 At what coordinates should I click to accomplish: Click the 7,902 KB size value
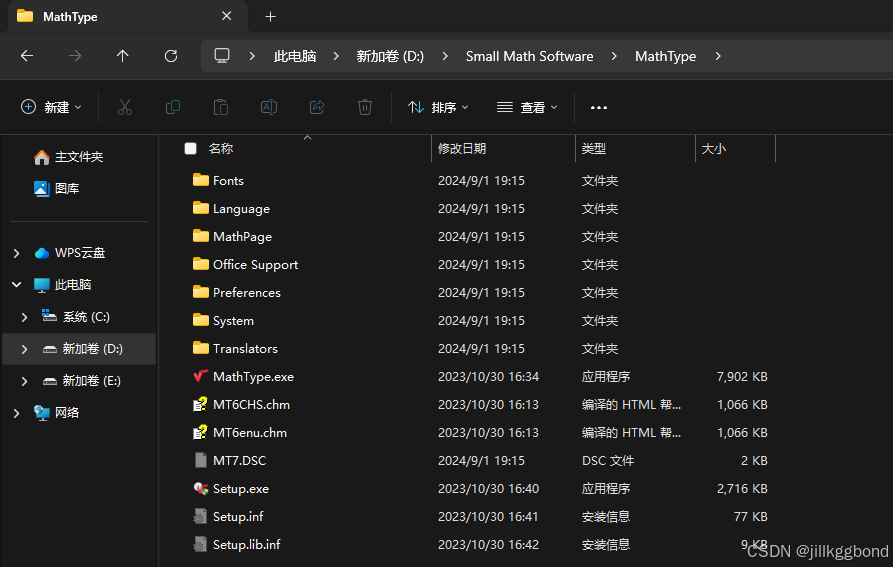[x=742, y=376]
